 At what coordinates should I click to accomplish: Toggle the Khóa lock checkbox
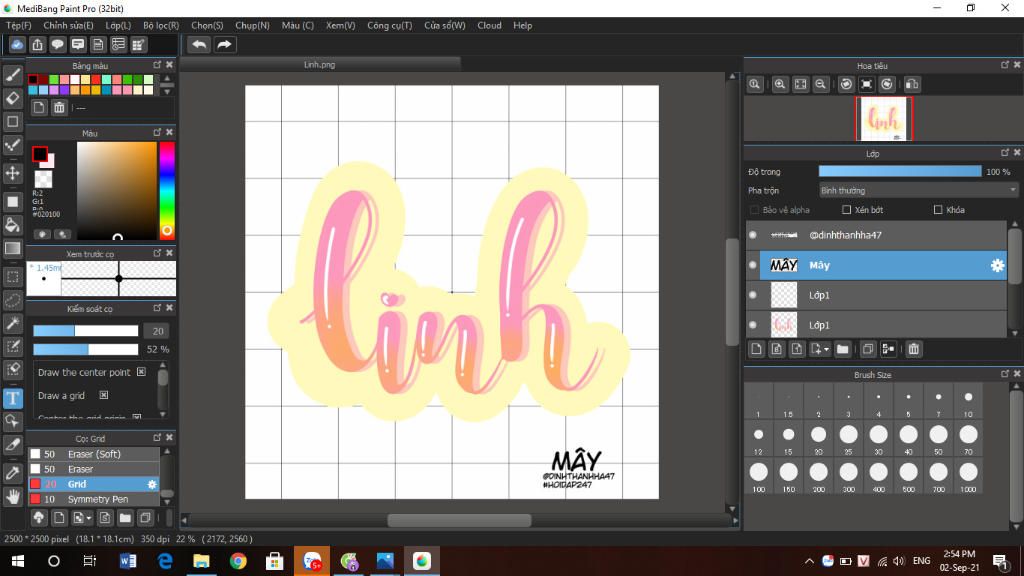coord(938,210)
